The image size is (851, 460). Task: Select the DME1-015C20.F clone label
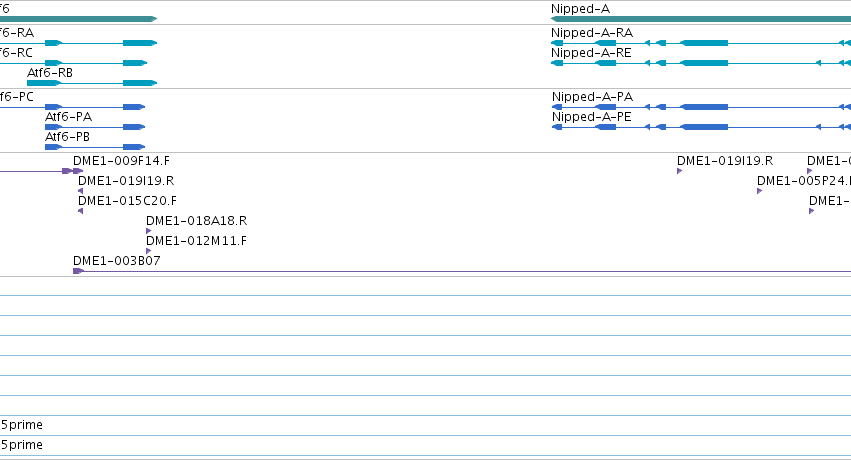point(128,201)
